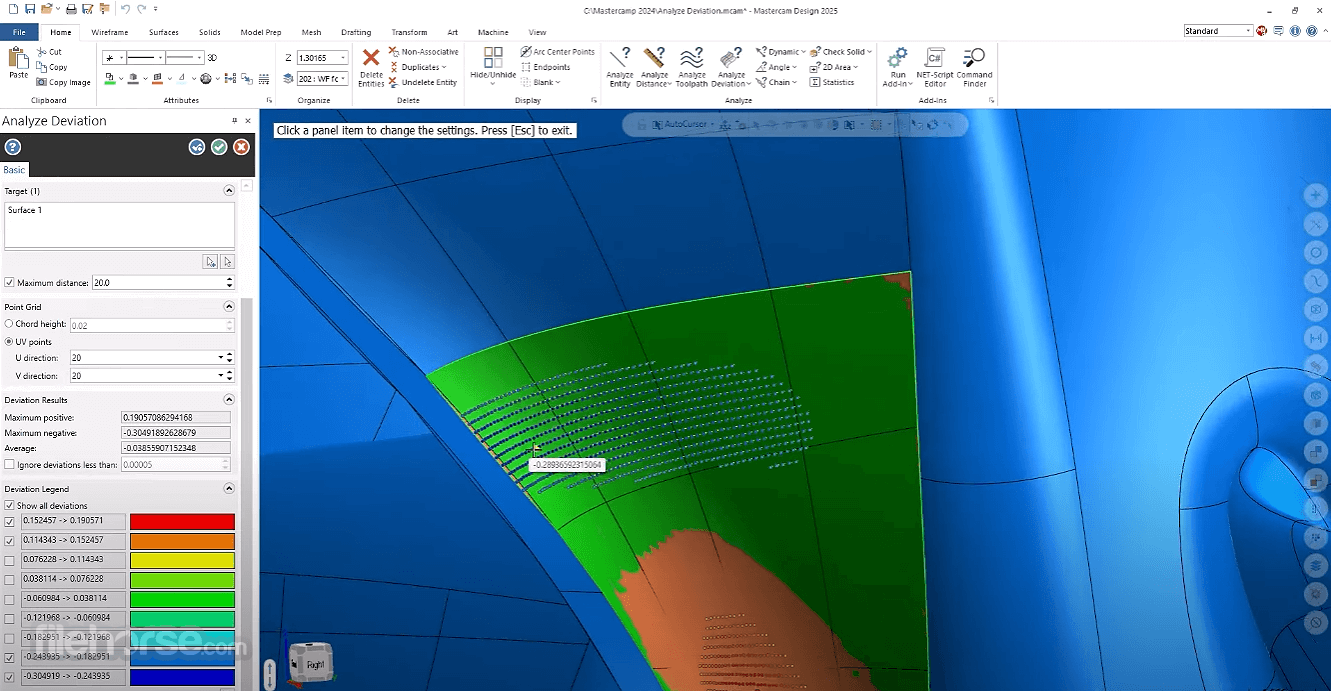Collapse the Deviation Legend section
The width and height of the screenshot is (1331, 691).
click(x=229, y=489)
